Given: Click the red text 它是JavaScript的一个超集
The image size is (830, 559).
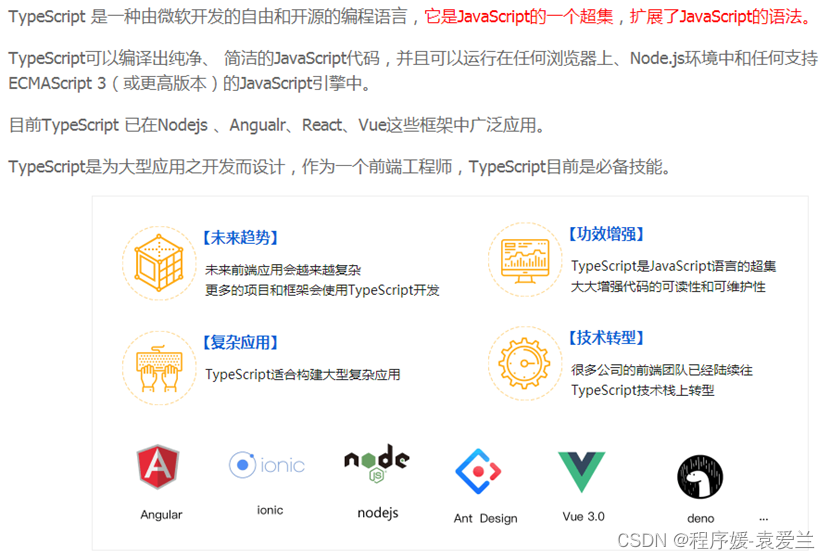Looking at the screenshot, I should (x=519, y=17).
